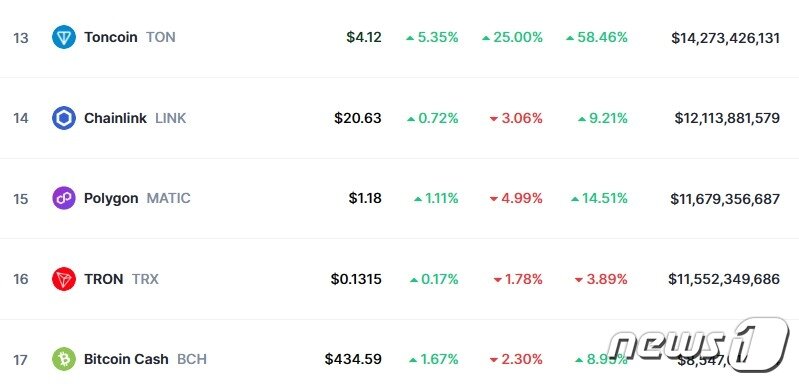799x384 pixels.
Task: Open the Chainlink coin page link
Action: click(115, 118)
